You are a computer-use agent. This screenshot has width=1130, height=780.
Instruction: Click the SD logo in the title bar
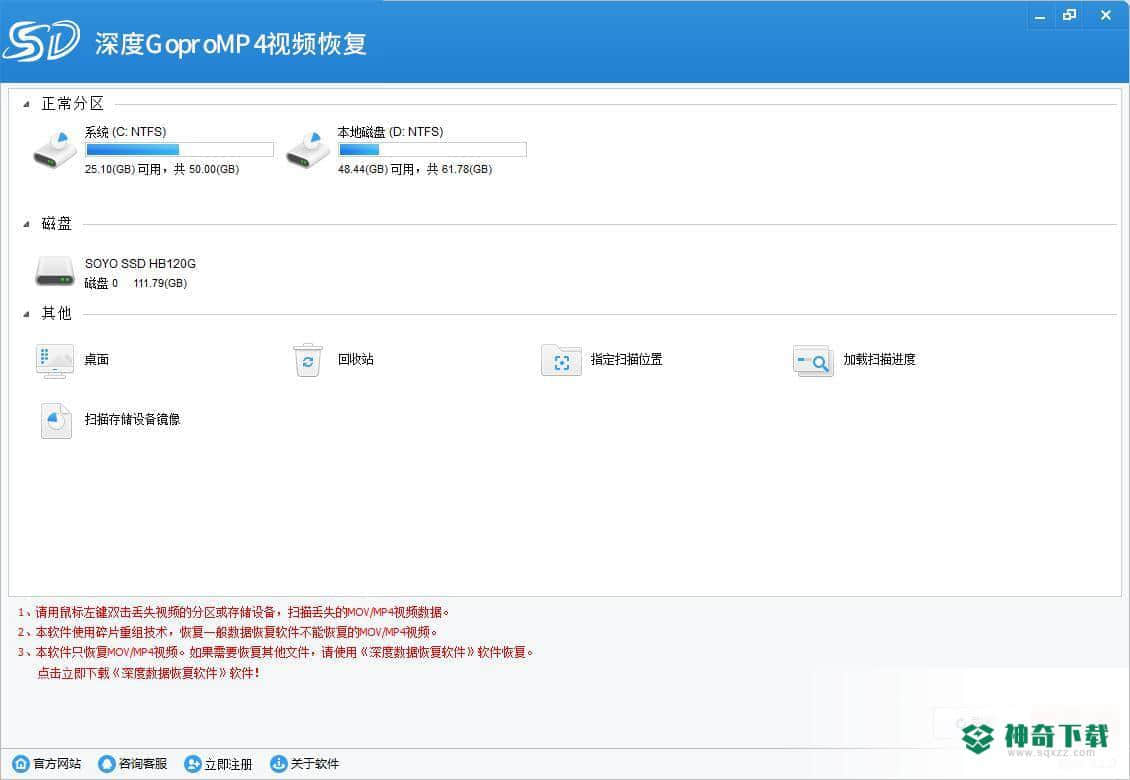click(x=41, y=41)
